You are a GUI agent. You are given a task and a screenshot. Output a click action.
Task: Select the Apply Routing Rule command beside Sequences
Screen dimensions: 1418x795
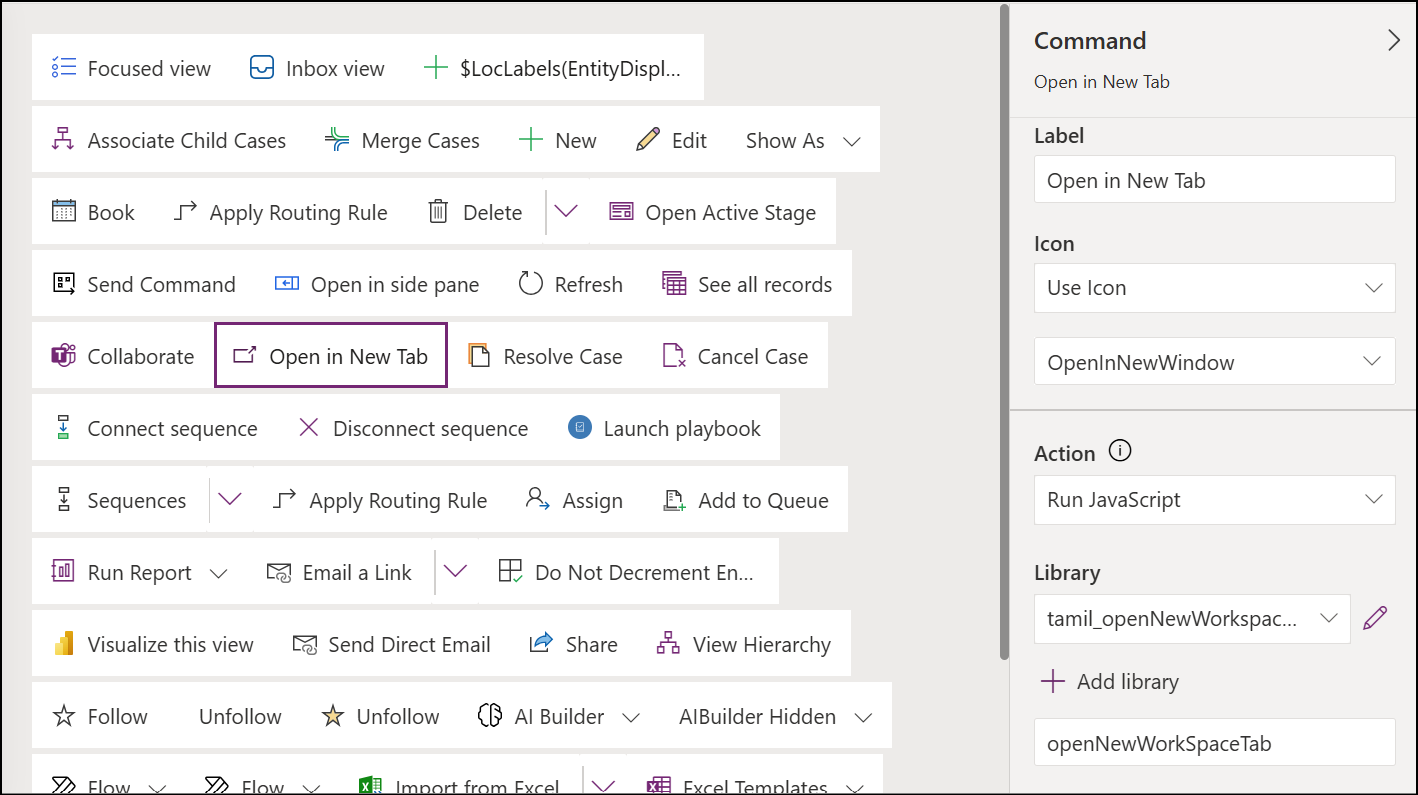(380, 500)
